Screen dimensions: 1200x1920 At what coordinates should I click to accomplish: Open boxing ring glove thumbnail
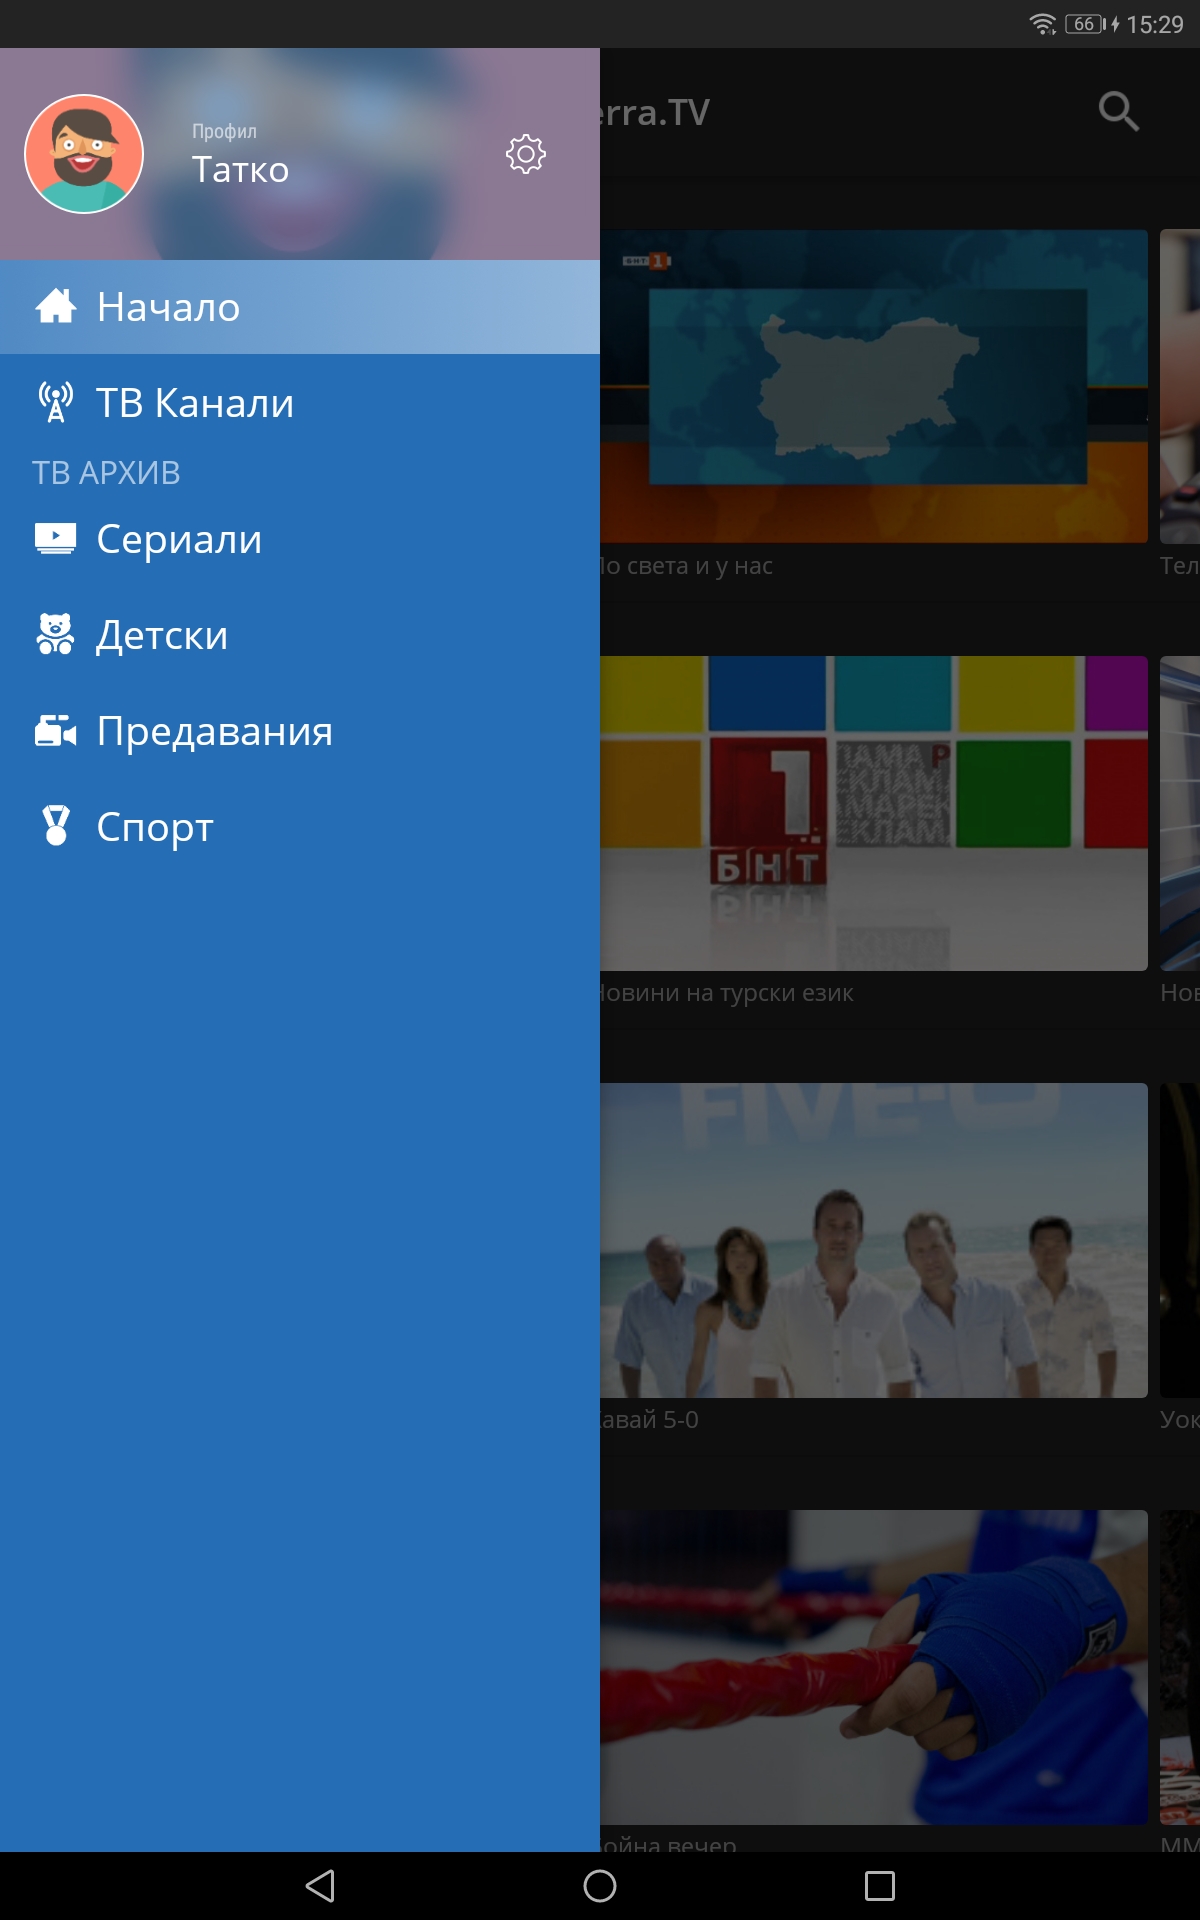tap(874, 1667)
